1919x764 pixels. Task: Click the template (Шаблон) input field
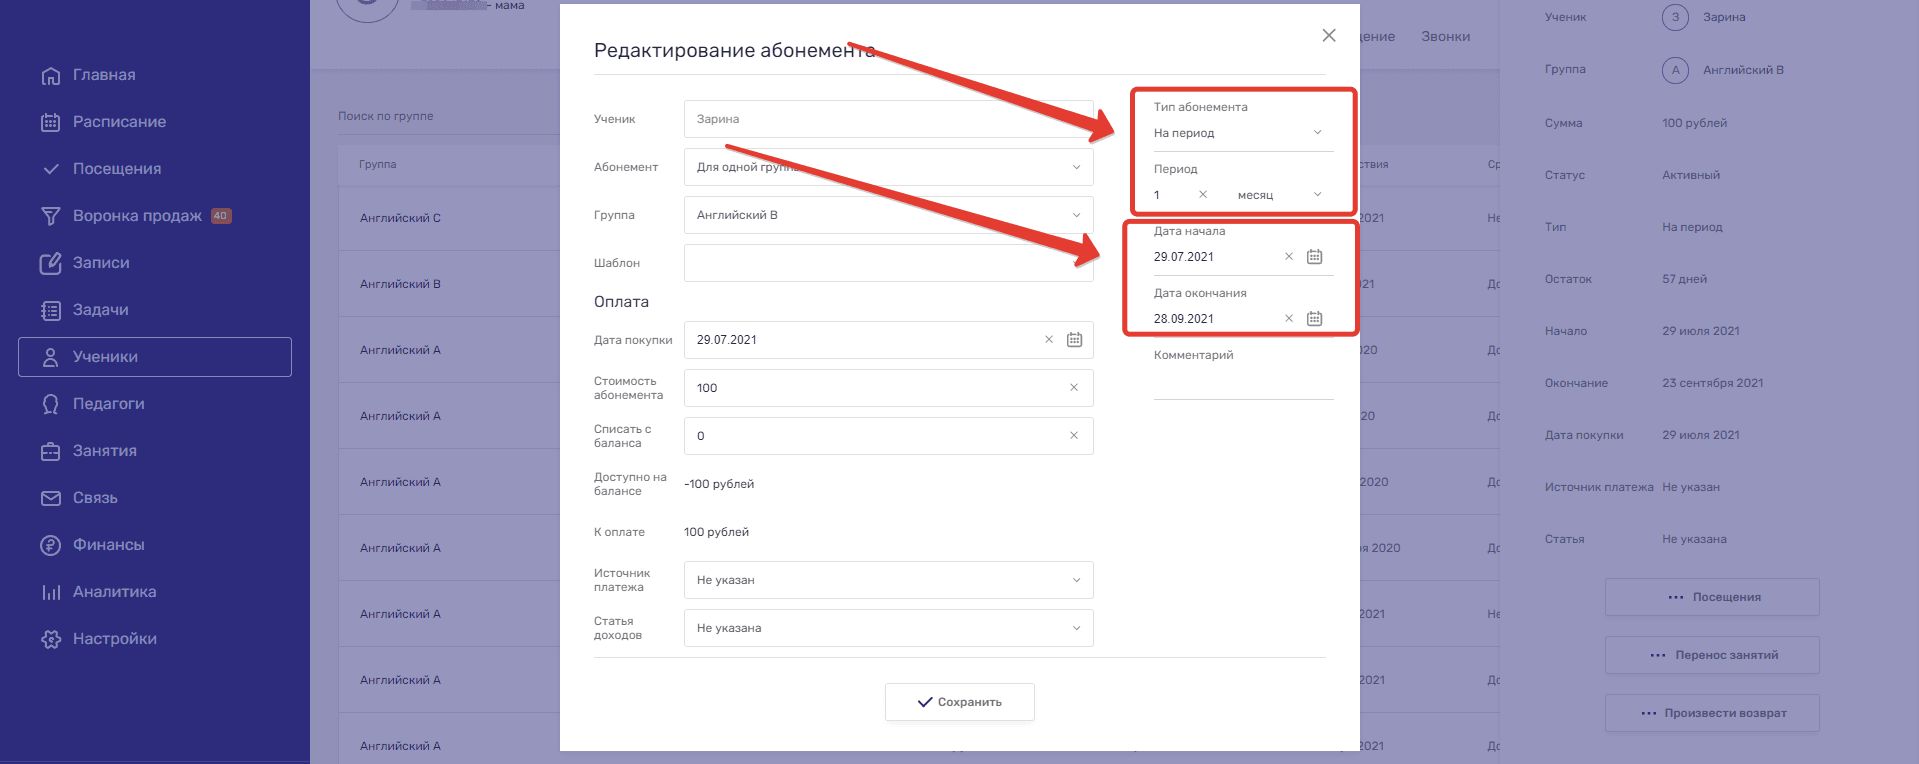click(x=888, y=263)
